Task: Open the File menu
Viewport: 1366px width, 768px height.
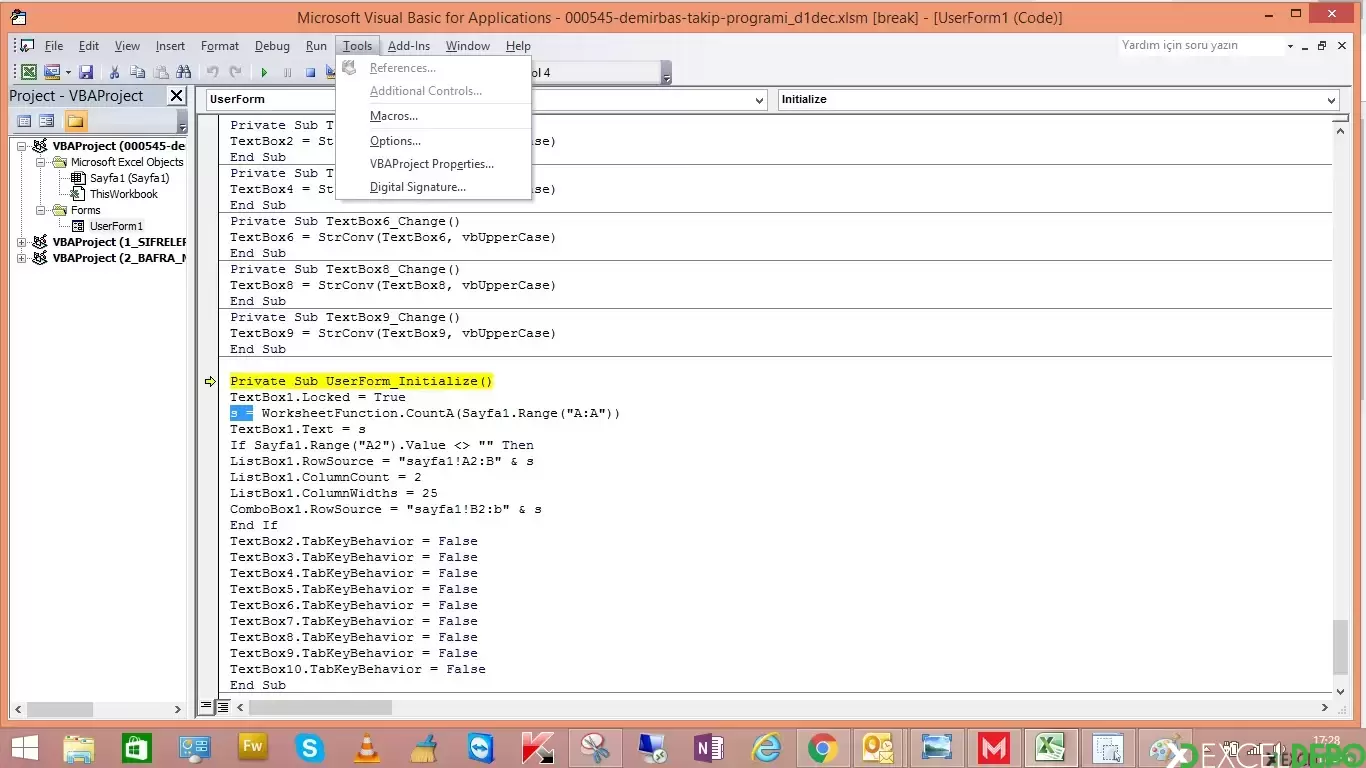Action: [x=54, y=46]
